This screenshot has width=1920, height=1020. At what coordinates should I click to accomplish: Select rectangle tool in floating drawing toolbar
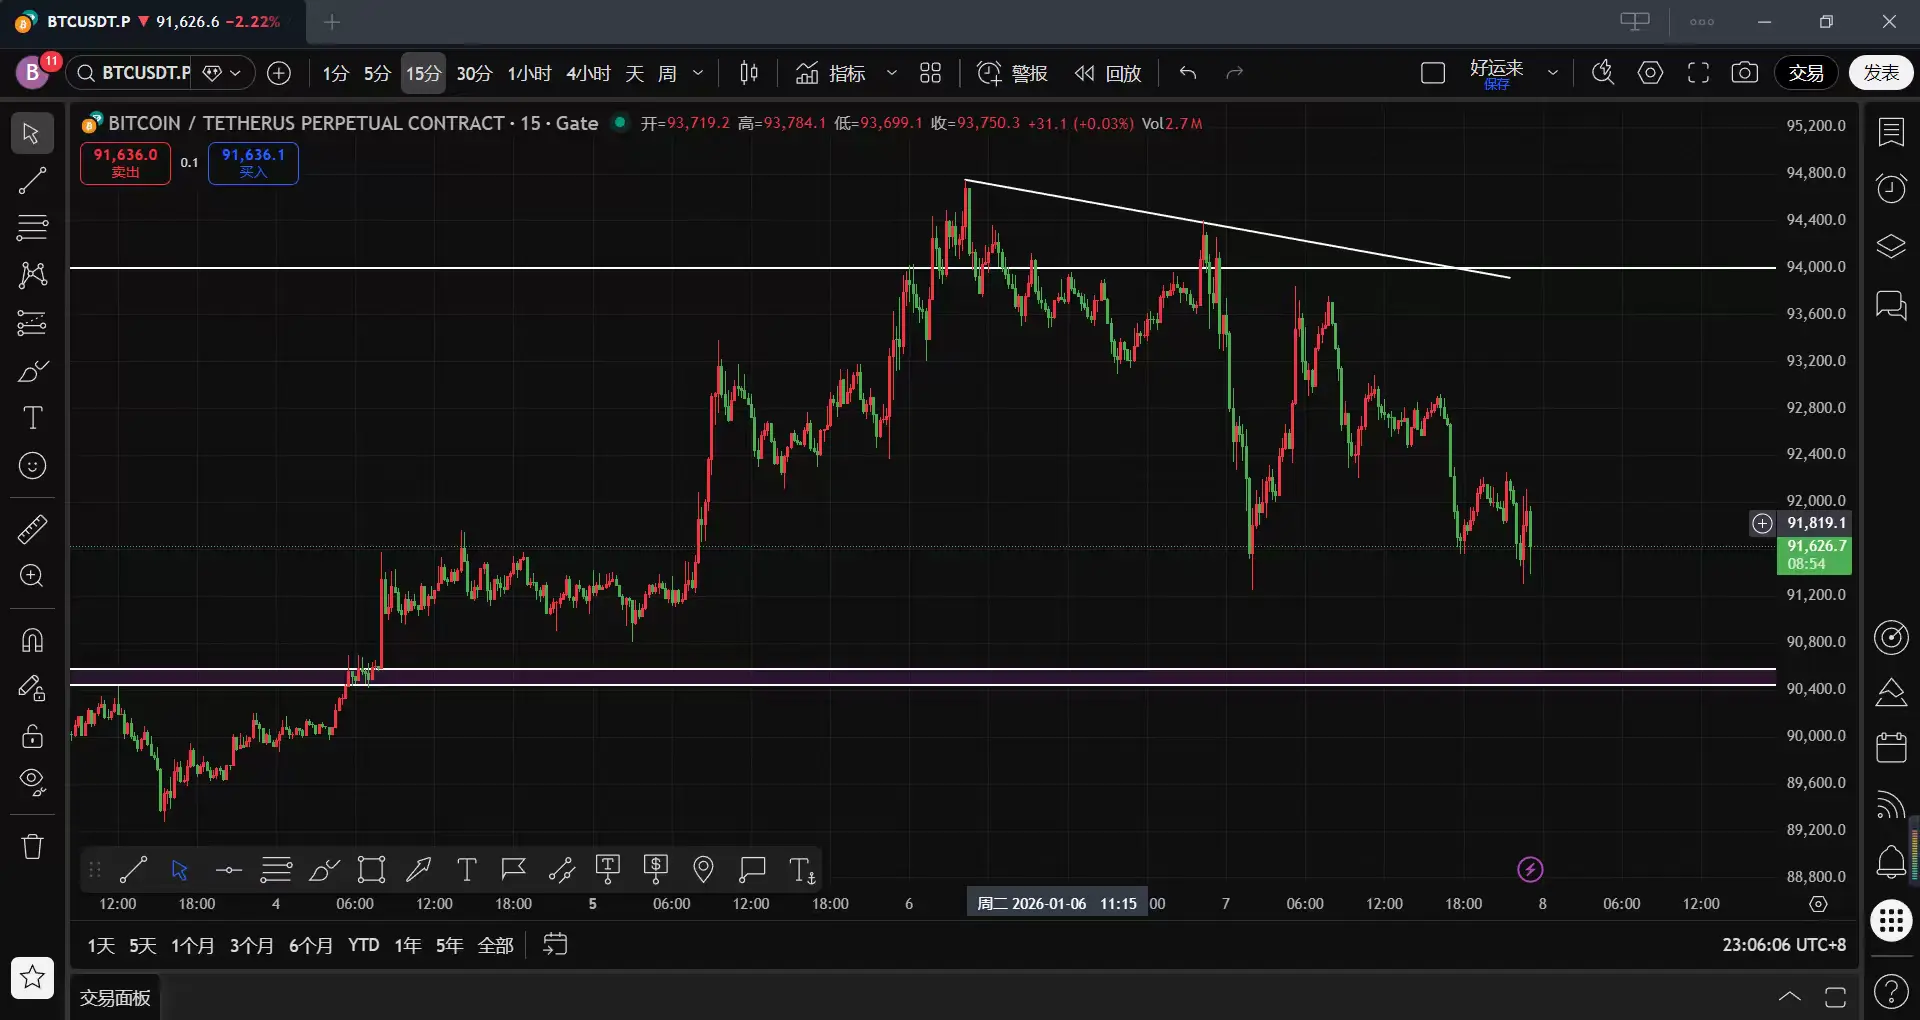tap(372, 869)
